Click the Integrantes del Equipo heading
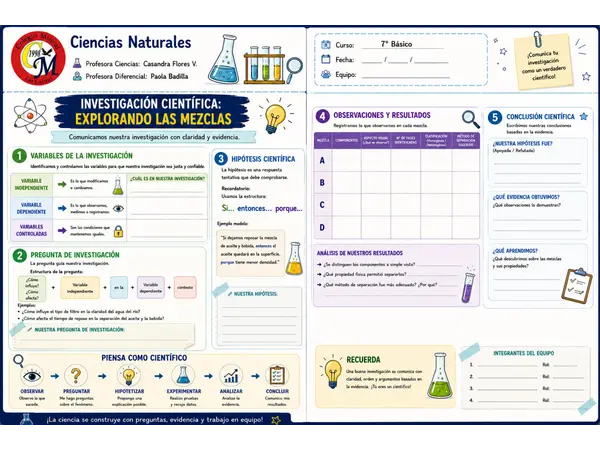This screenshot has height=450, width=600. (x=523, y=353)
